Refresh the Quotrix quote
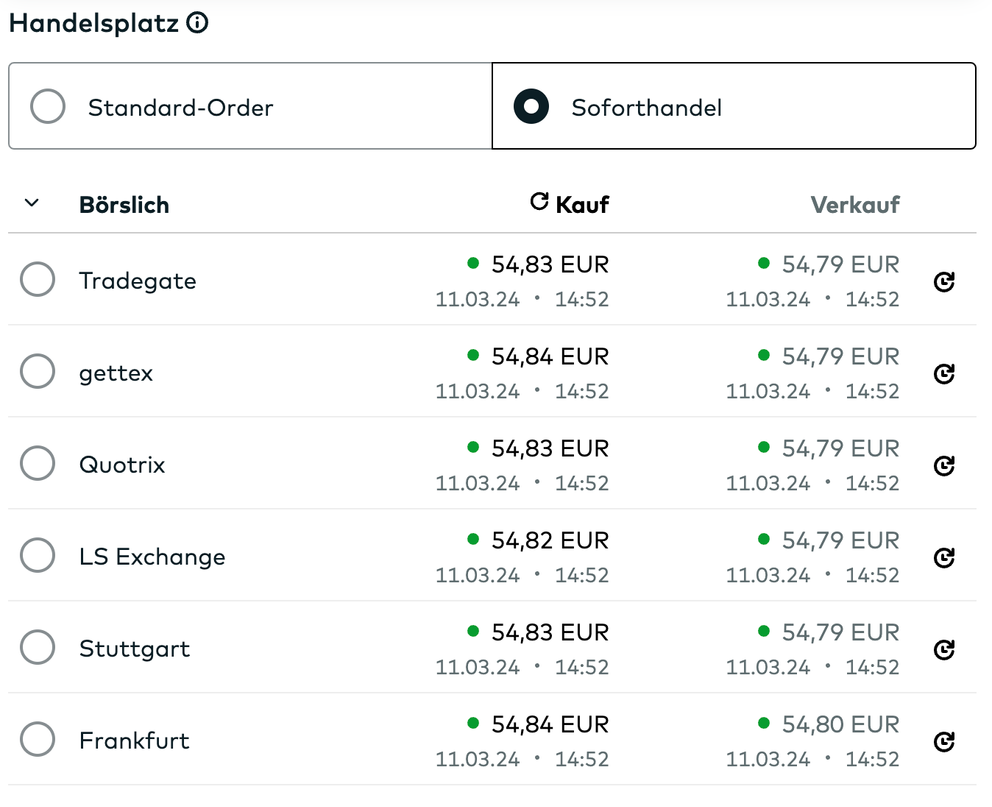The width and height of the screenshot is (992, 807). click(x=943, y=465)
